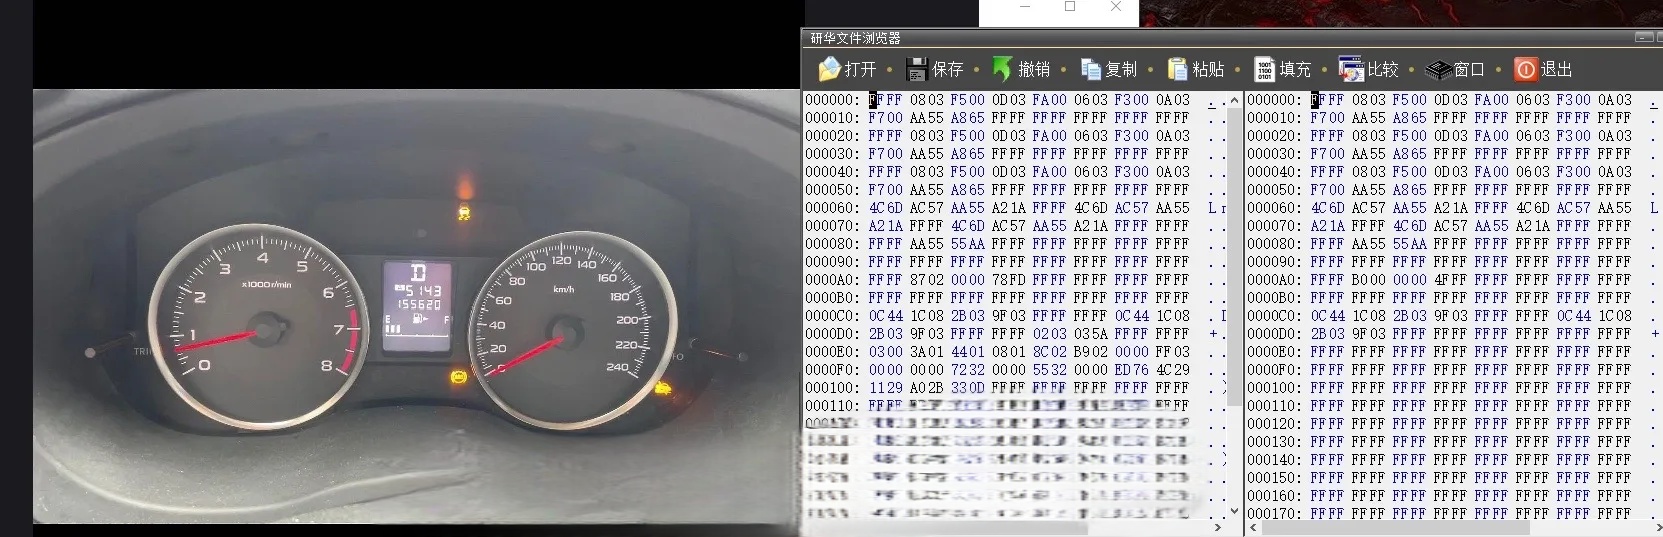Viewport: 1663px width, 537px height.
Task: Select address 000170 in right hex pane
Action: click(x=1274, y=514)
